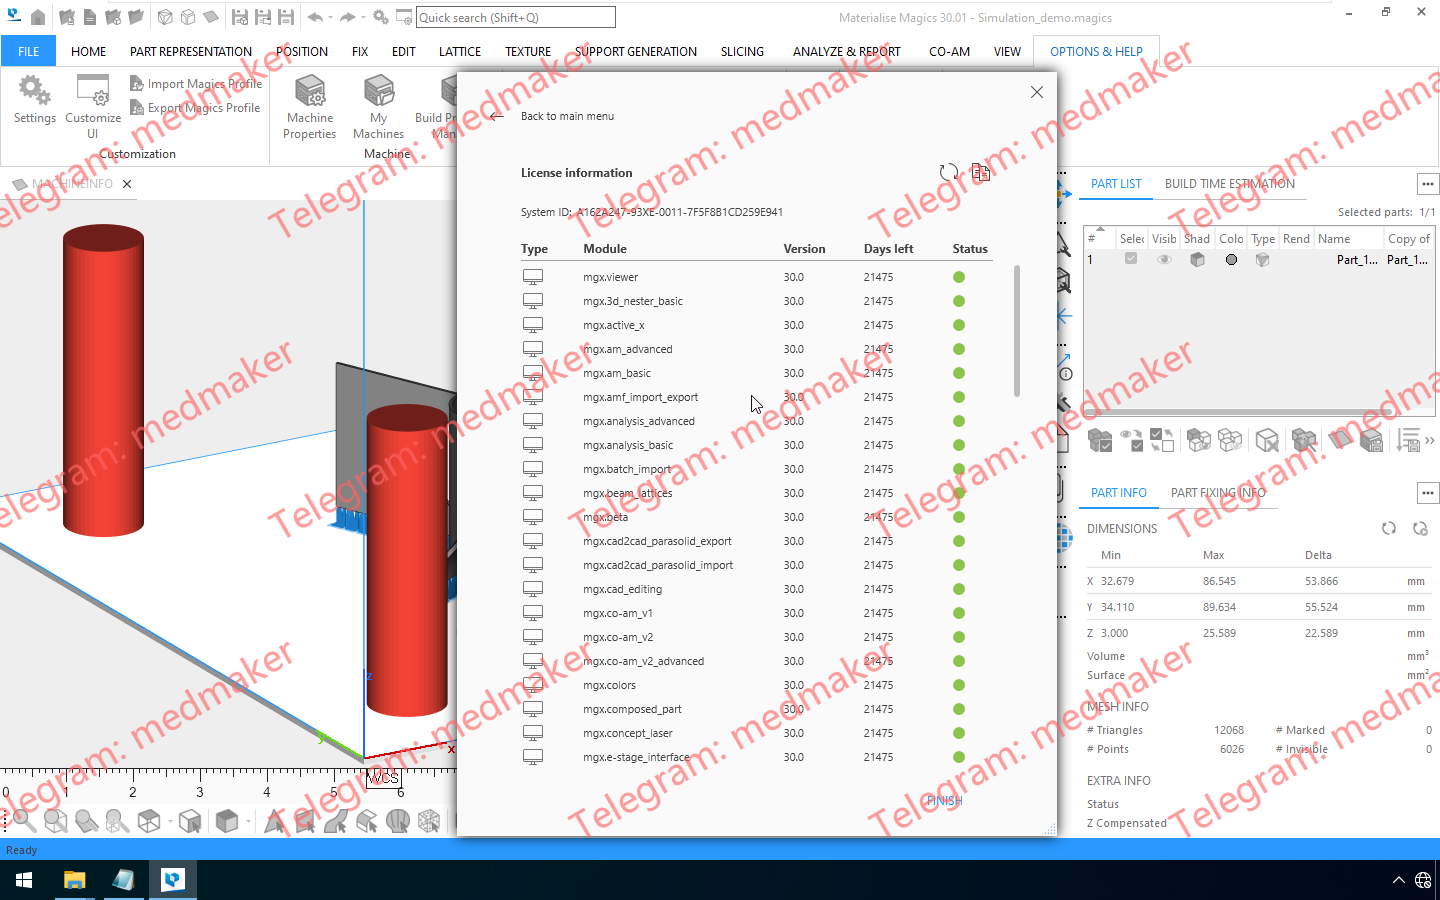The height and width of the screenshot is (900, 1440).
Task: Click the unload part cube icon
Action: [1267, 440]
